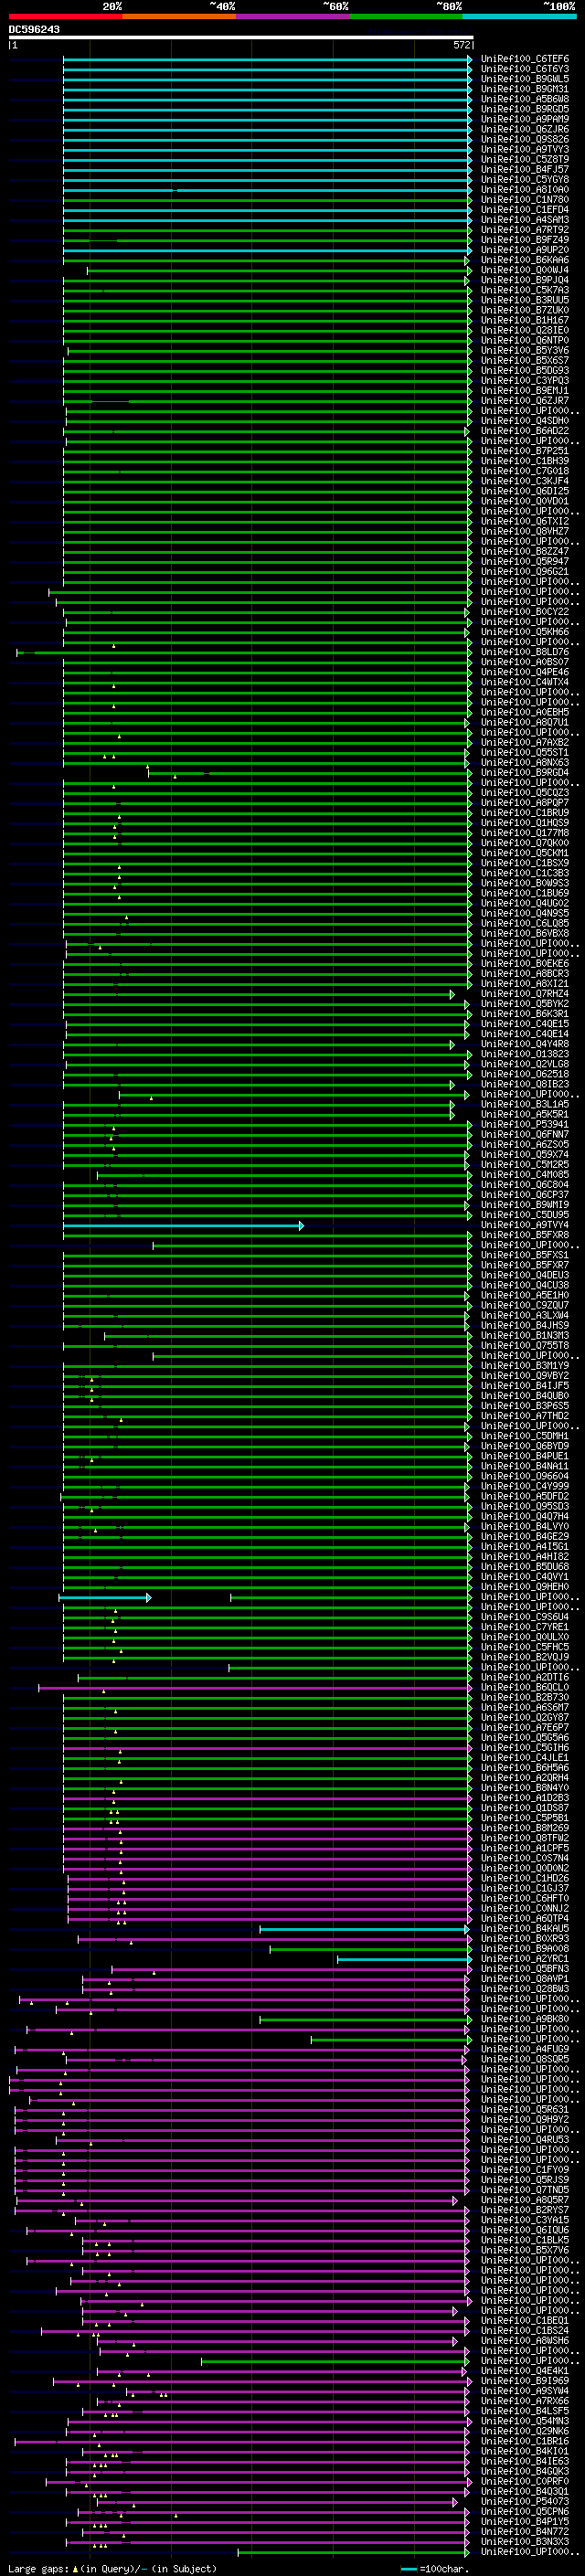Select the UniRef100_Q95SD3 label
The width and height of the screenshot is (585, 2576).
coord(524,1506)
